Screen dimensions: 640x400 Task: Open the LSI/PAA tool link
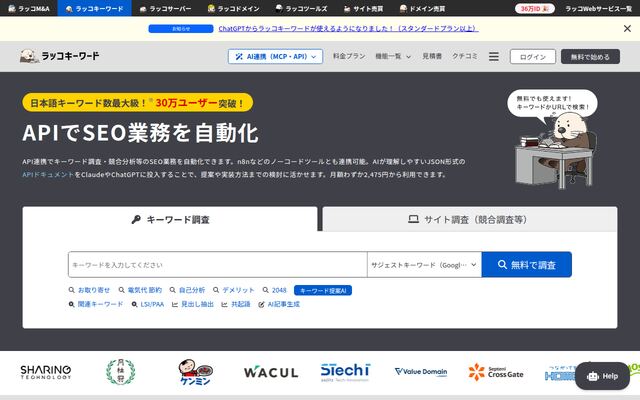tap(148, 304)
